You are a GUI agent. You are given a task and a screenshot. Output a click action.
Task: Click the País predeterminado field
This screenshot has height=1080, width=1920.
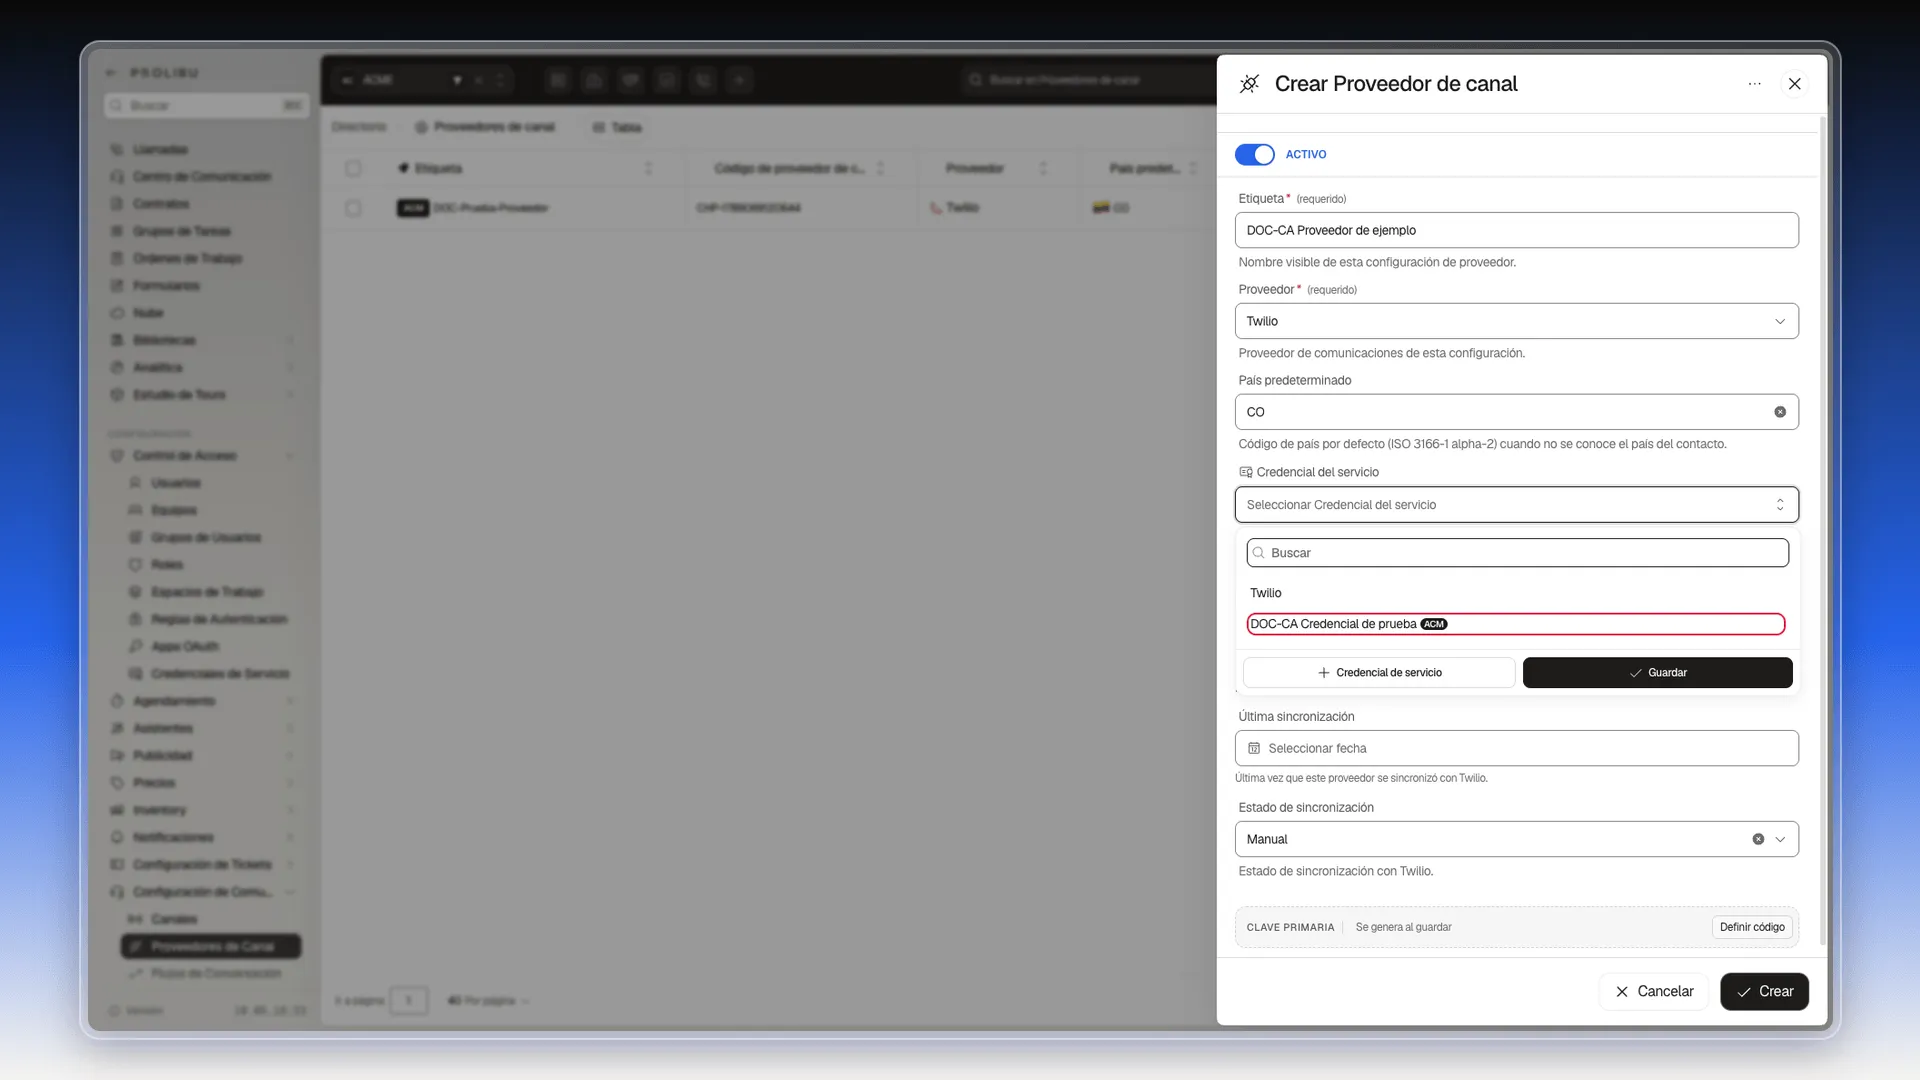[1516, 412]
